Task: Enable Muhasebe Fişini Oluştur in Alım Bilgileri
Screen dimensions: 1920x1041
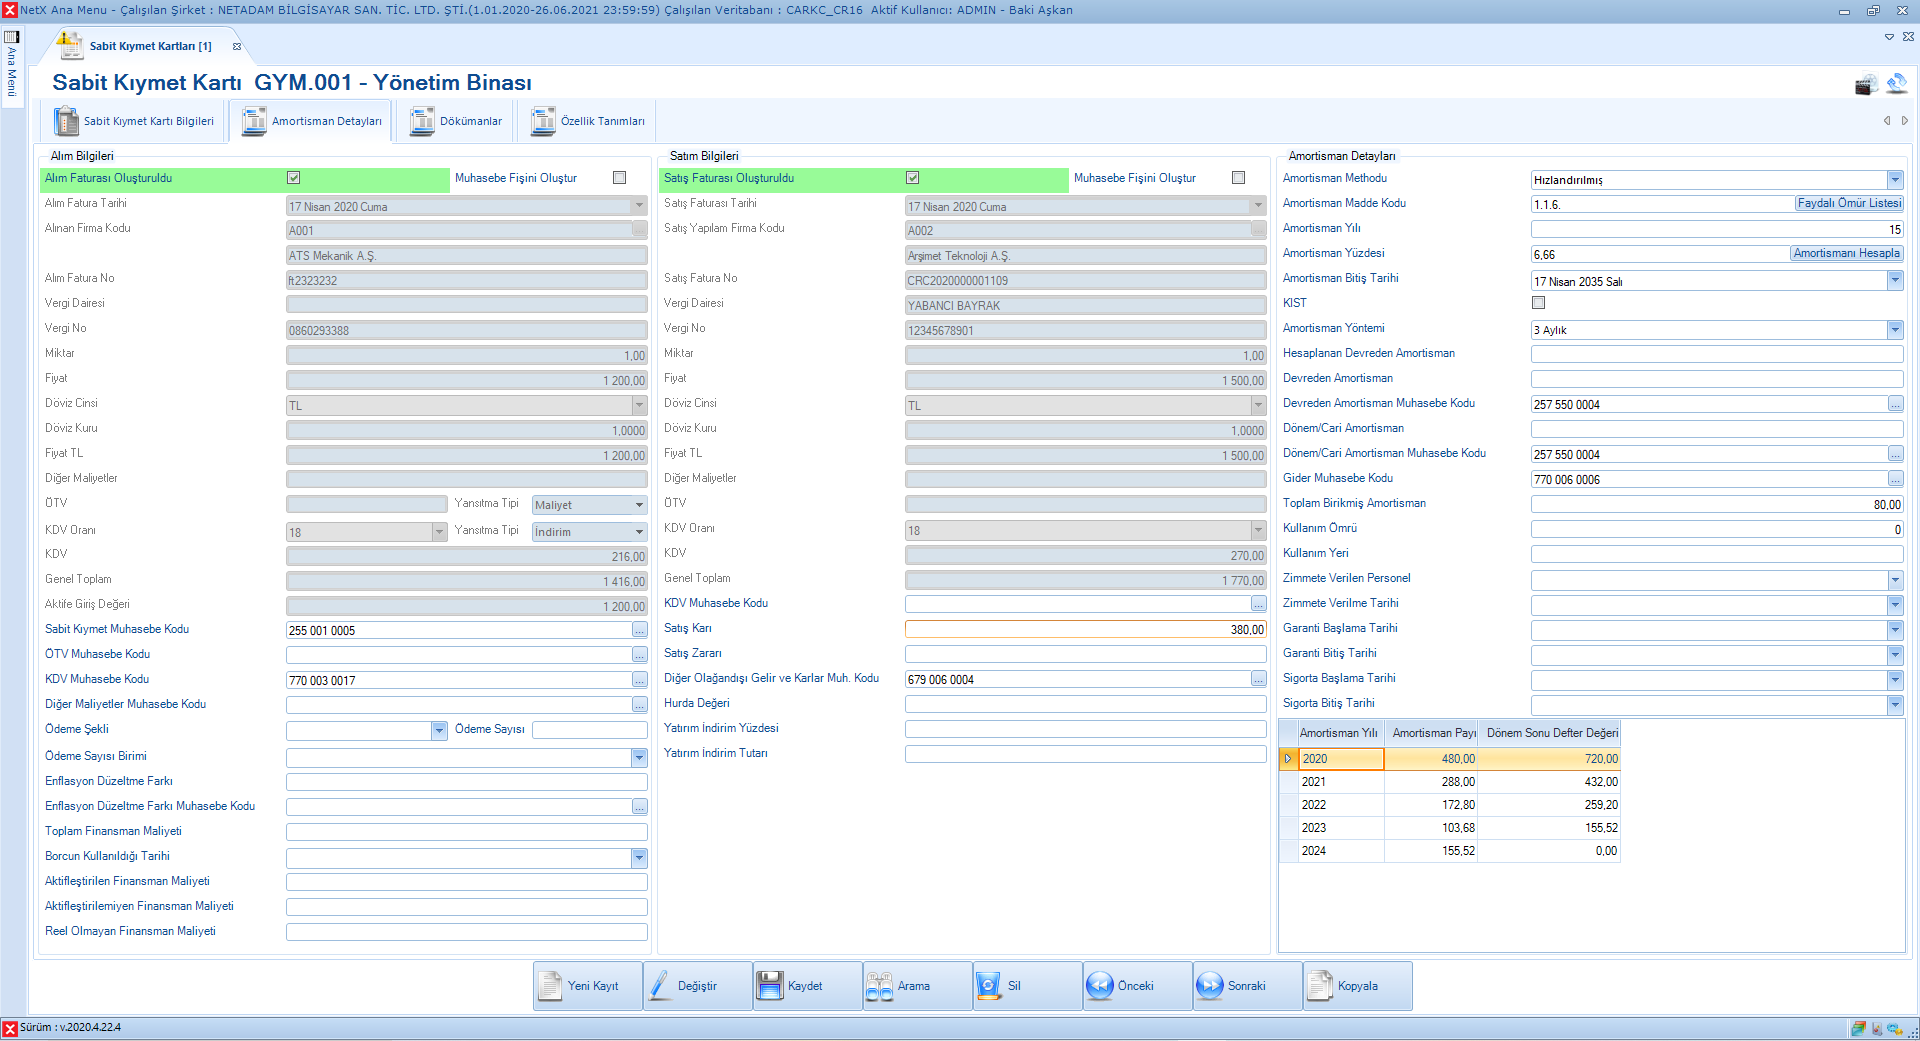Action: point(619,178)
